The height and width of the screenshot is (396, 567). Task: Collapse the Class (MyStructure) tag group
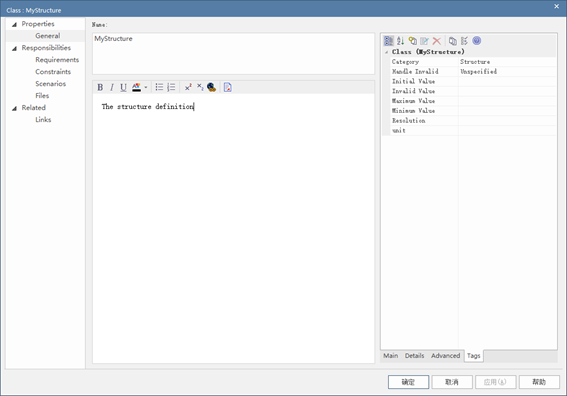coord(387,52)
